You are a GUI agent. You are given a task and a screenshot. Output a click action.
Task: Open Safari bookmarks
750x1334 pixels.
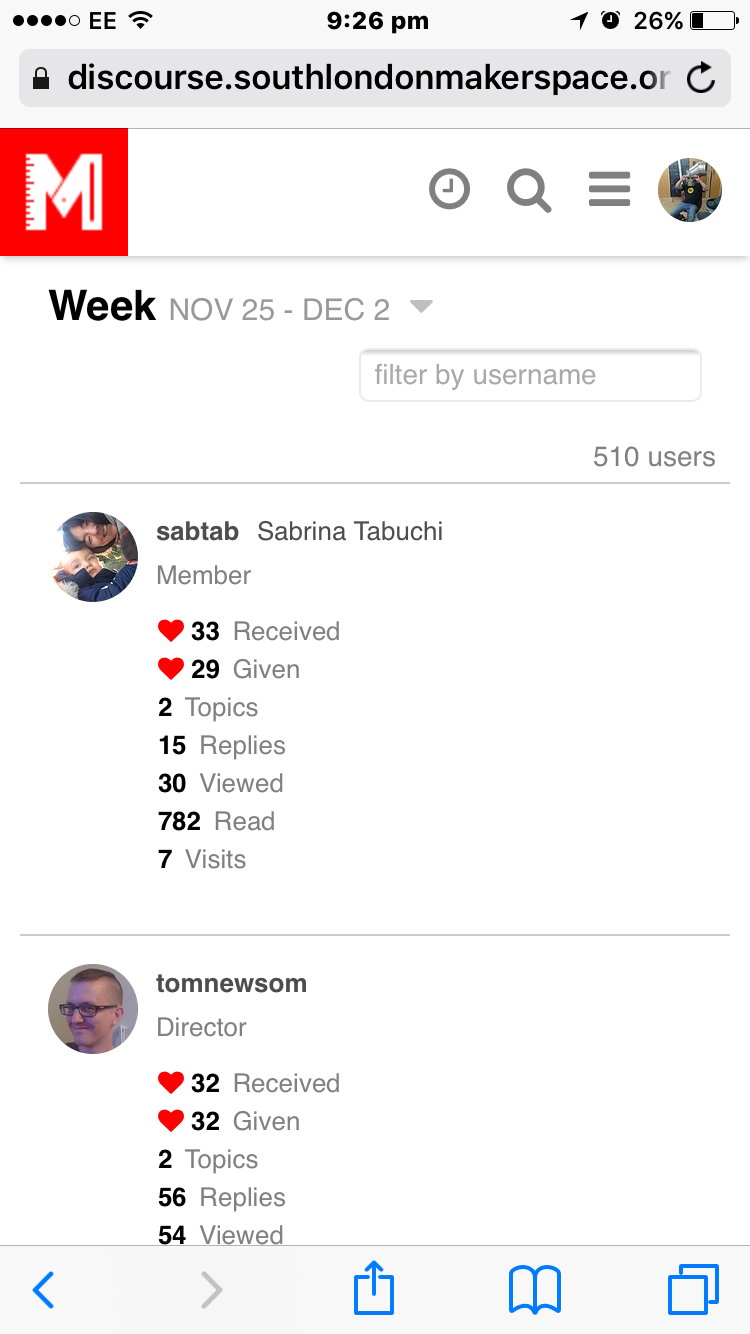pos(535,1290)
